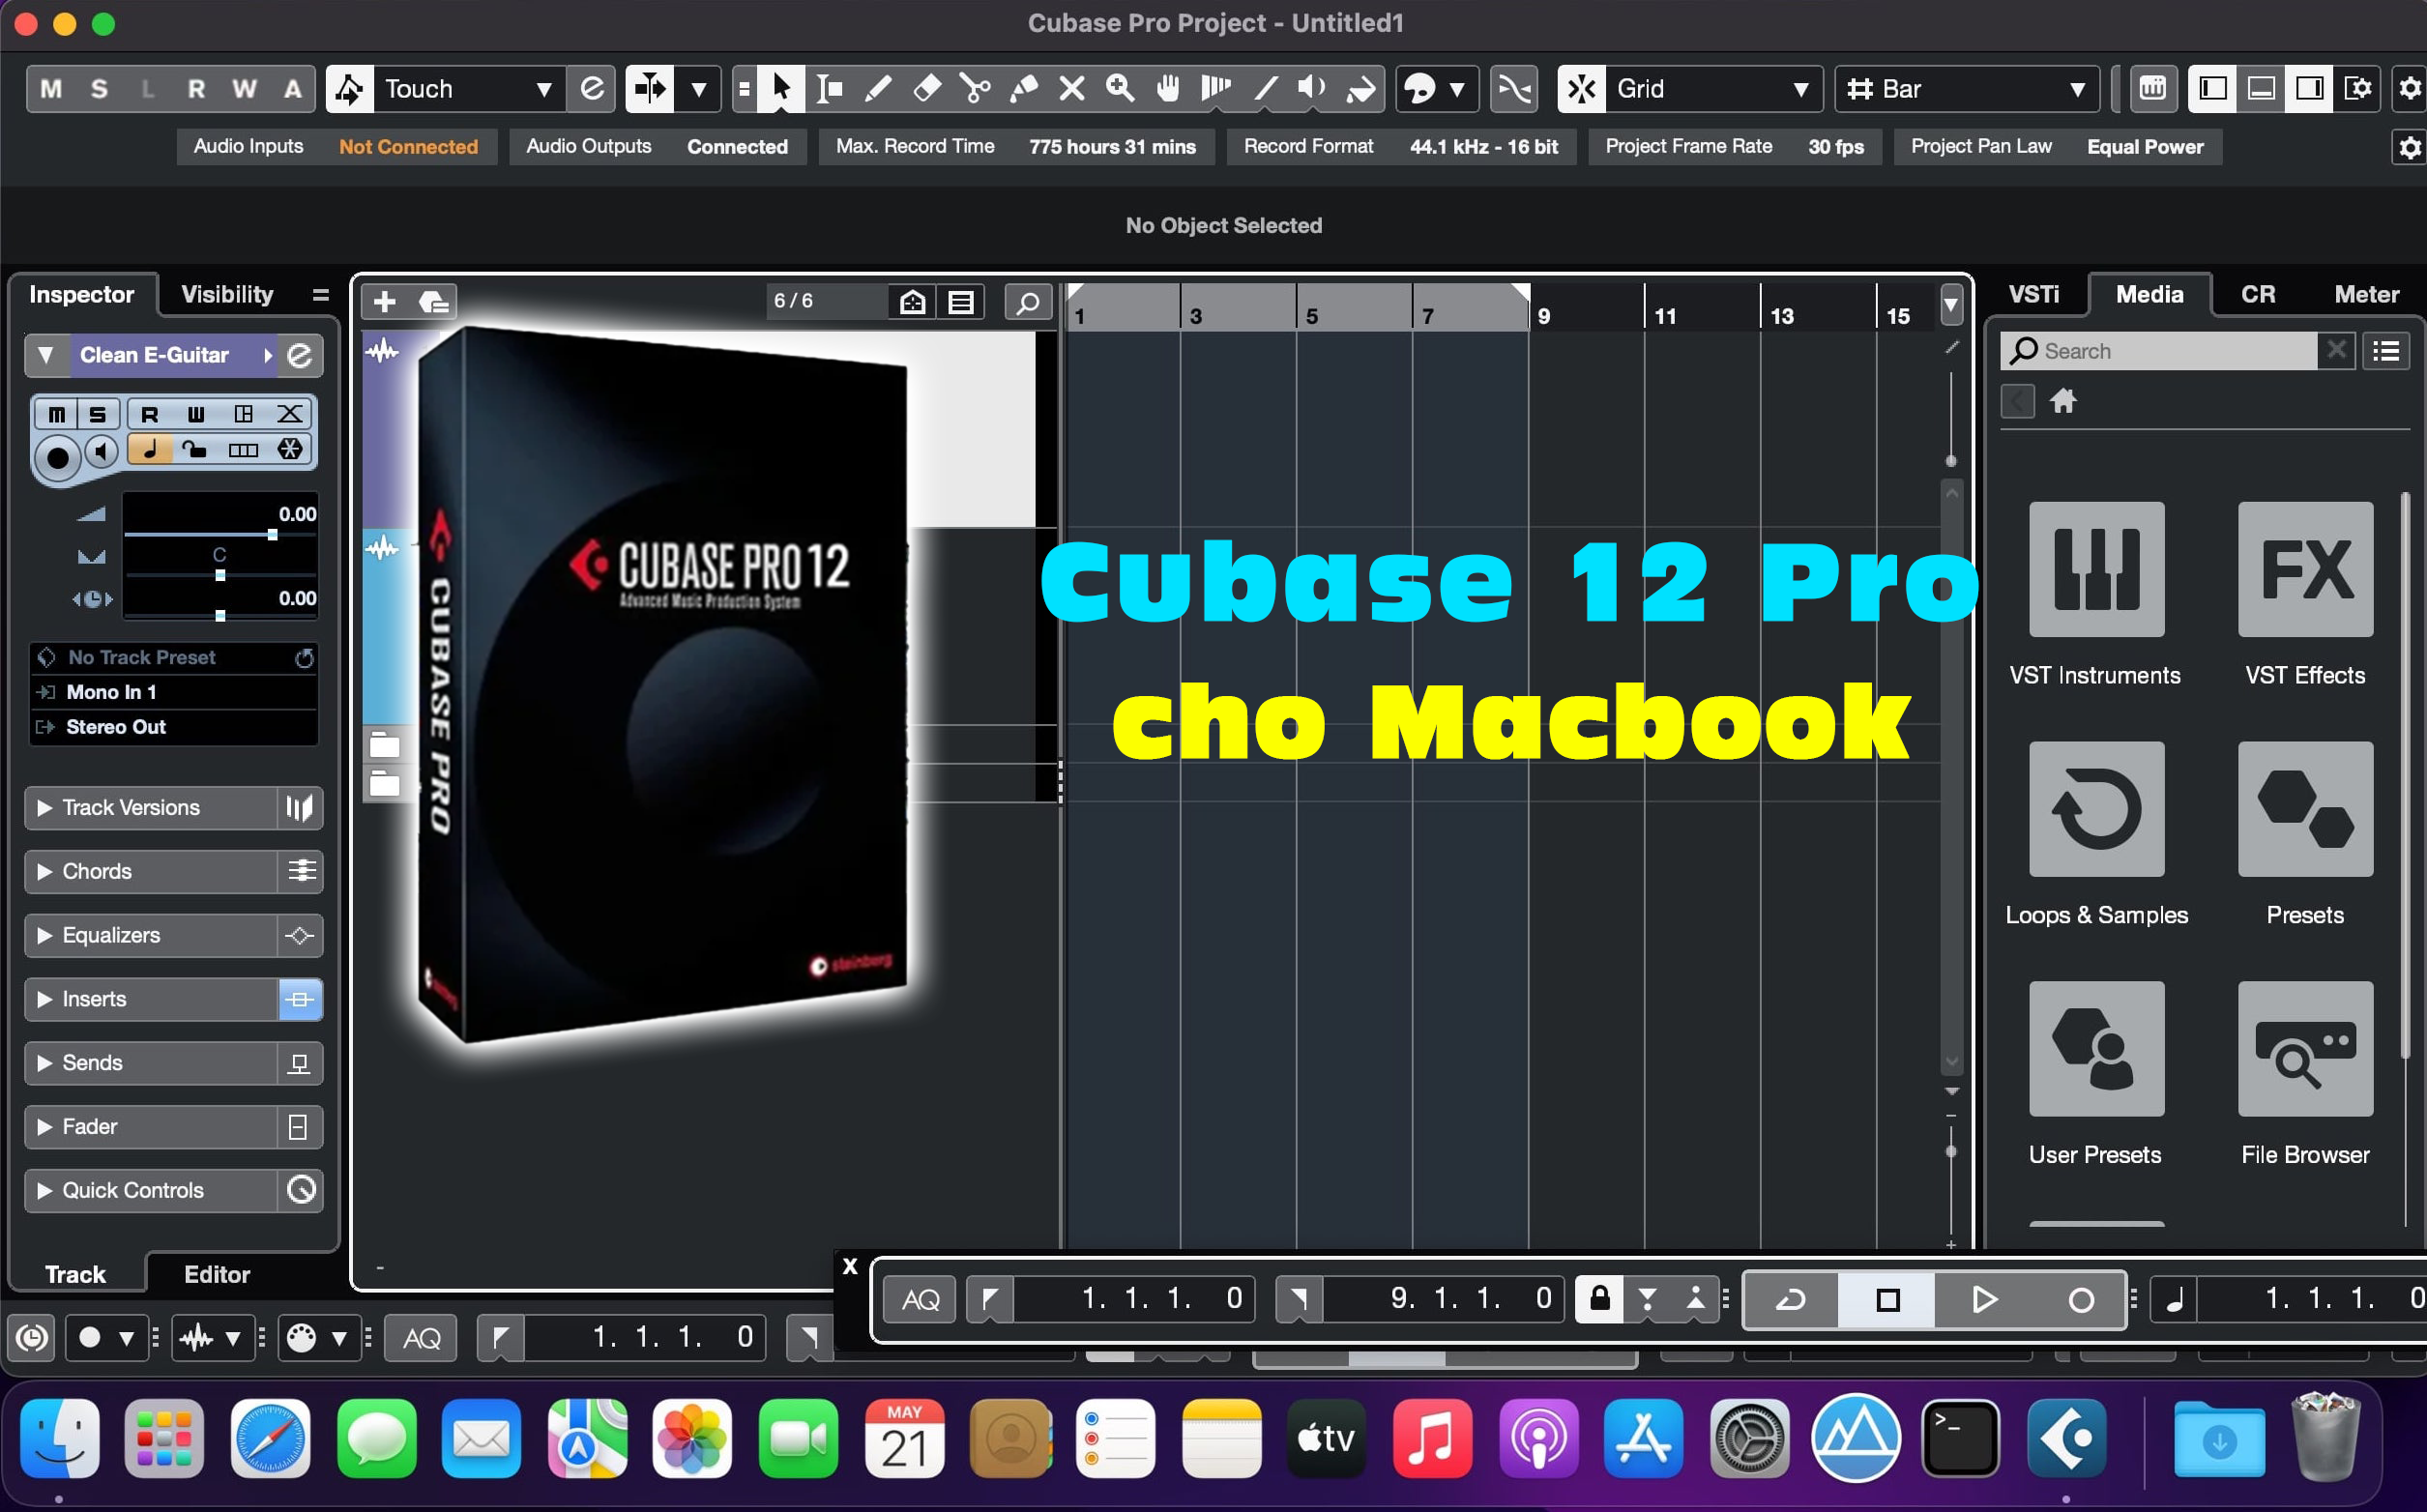Click the track delay slider handle
This screenshot has height=1512, width=2427.
pos(220,616)
